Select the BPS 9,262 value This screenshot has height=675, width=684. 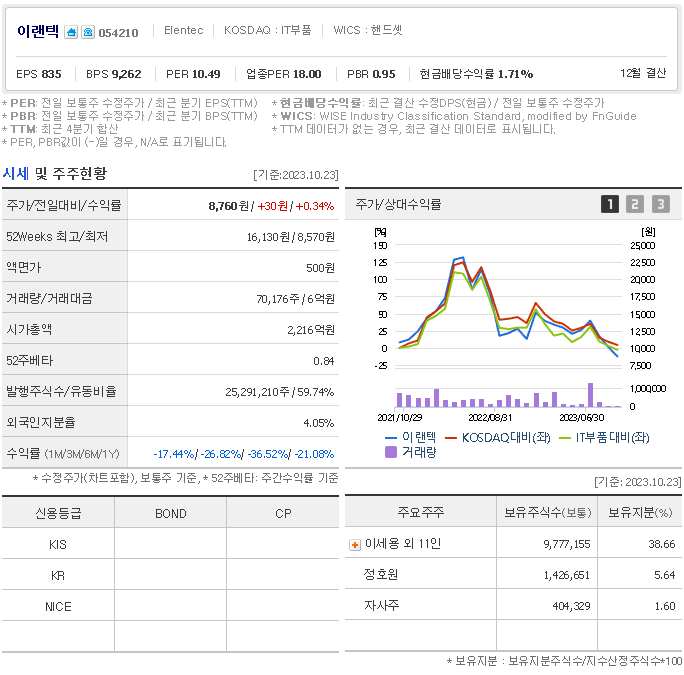[113, 74]
